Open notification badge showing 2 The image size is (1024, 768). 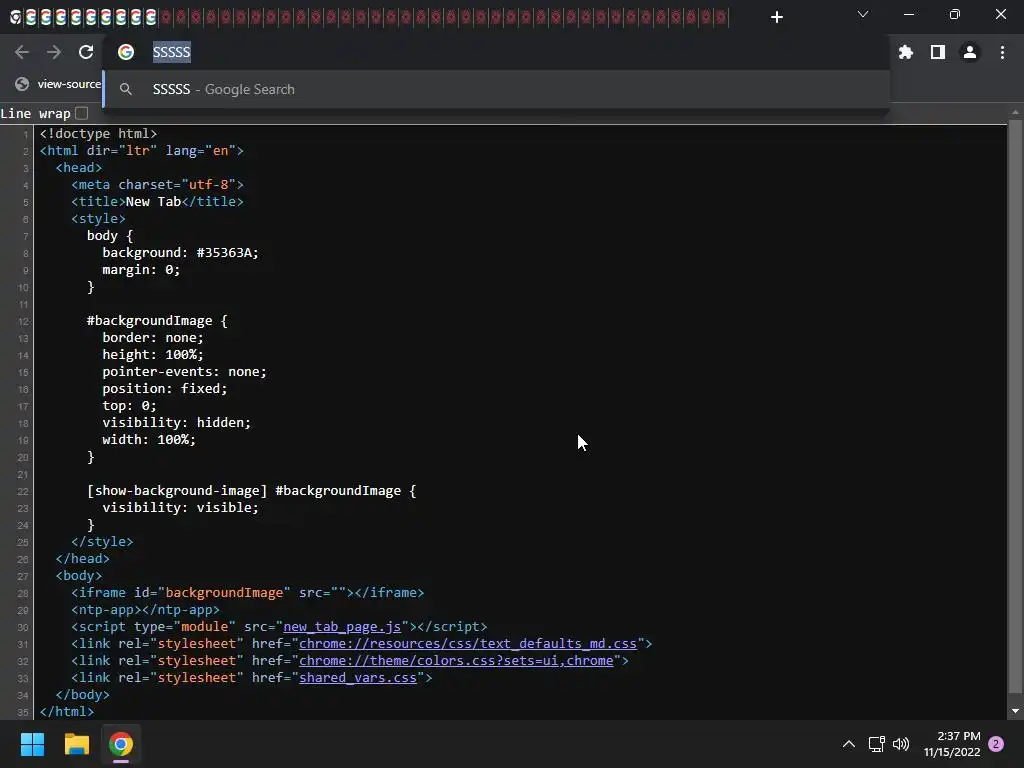click(996, 744)
